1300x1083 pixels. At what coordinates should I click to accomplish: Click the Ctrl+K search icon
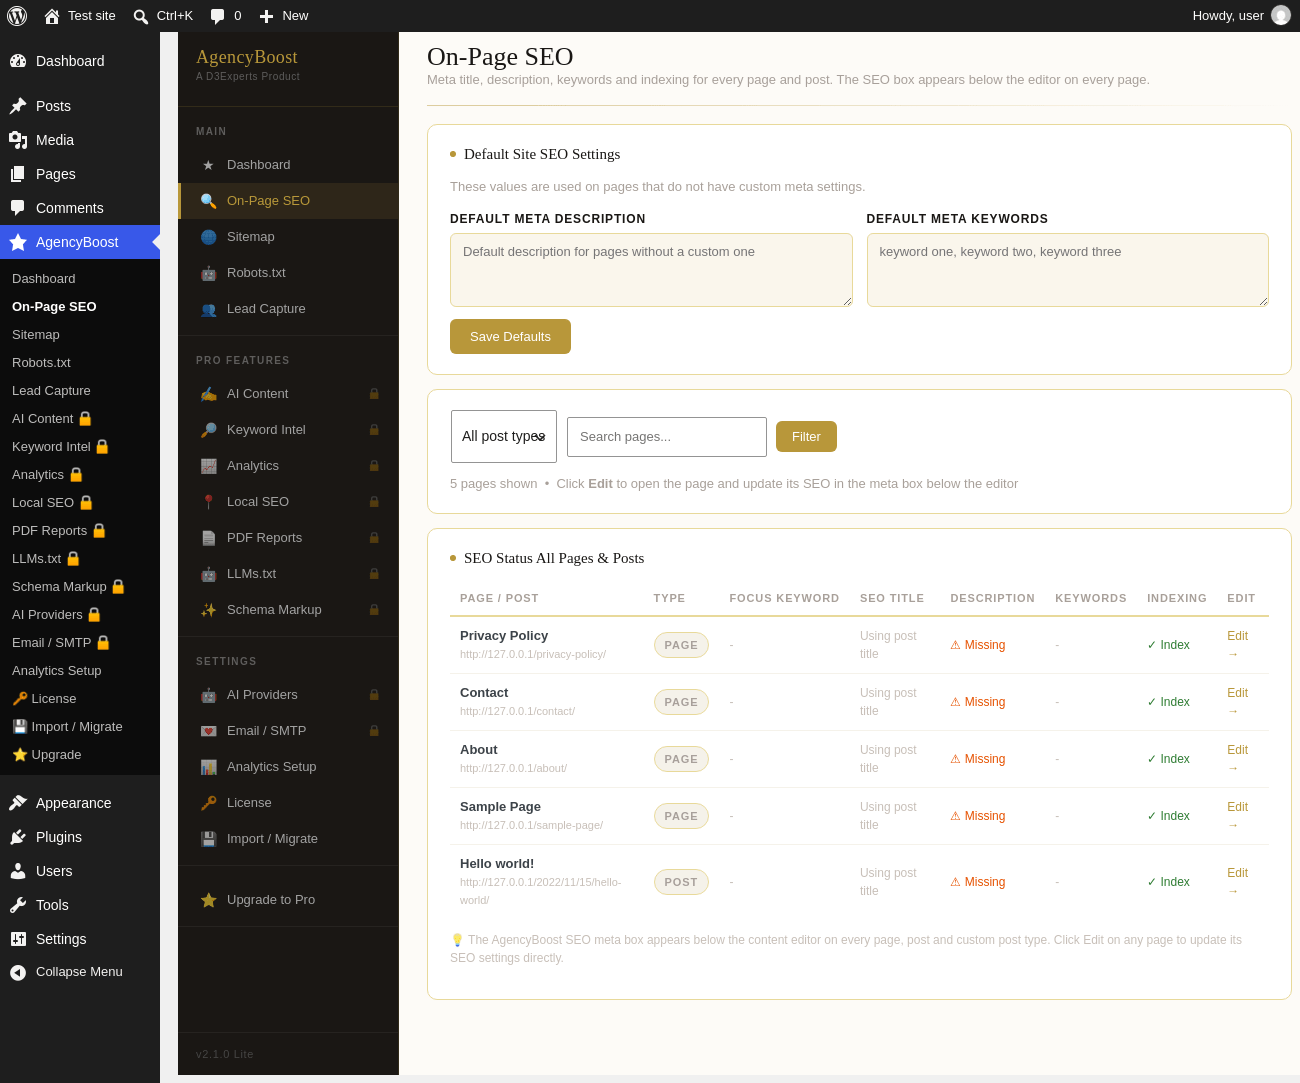[x=141, y=16]
